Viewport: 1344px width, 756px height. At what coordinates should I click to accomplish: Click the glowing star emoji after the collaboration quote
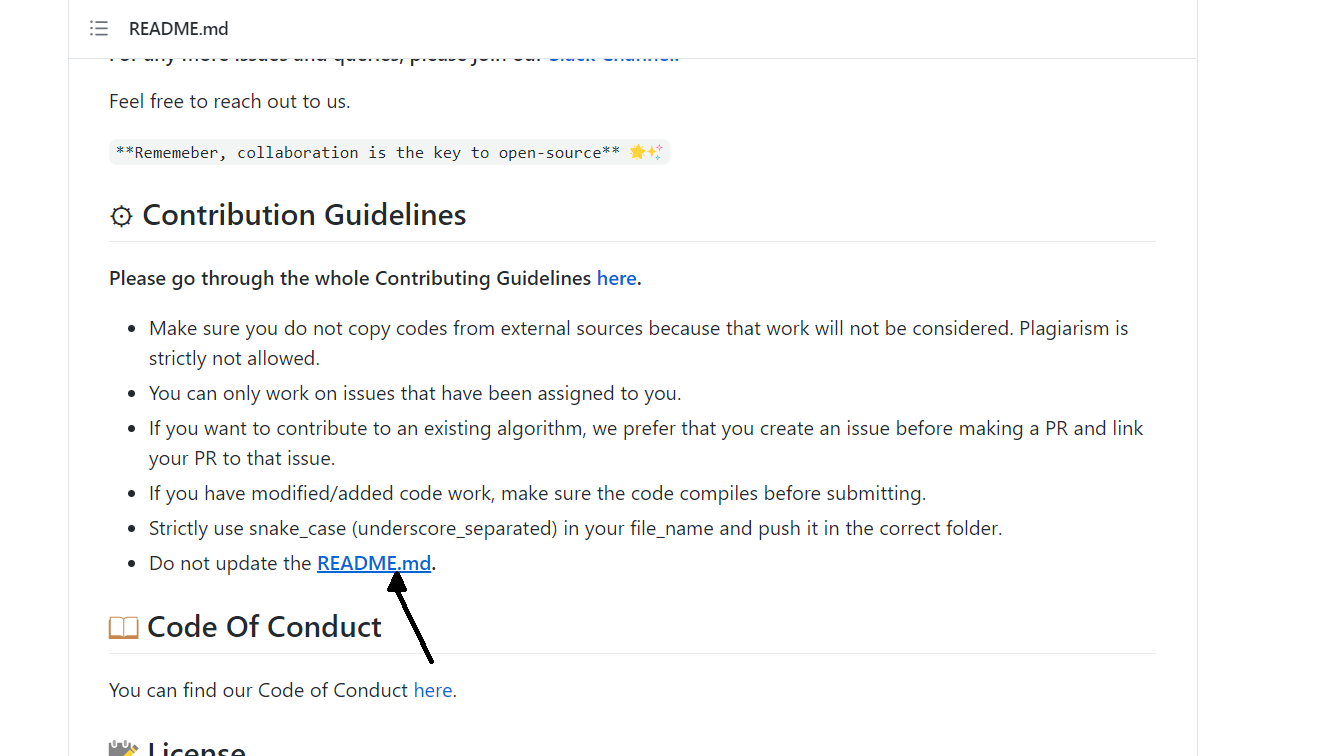[637, 151]
